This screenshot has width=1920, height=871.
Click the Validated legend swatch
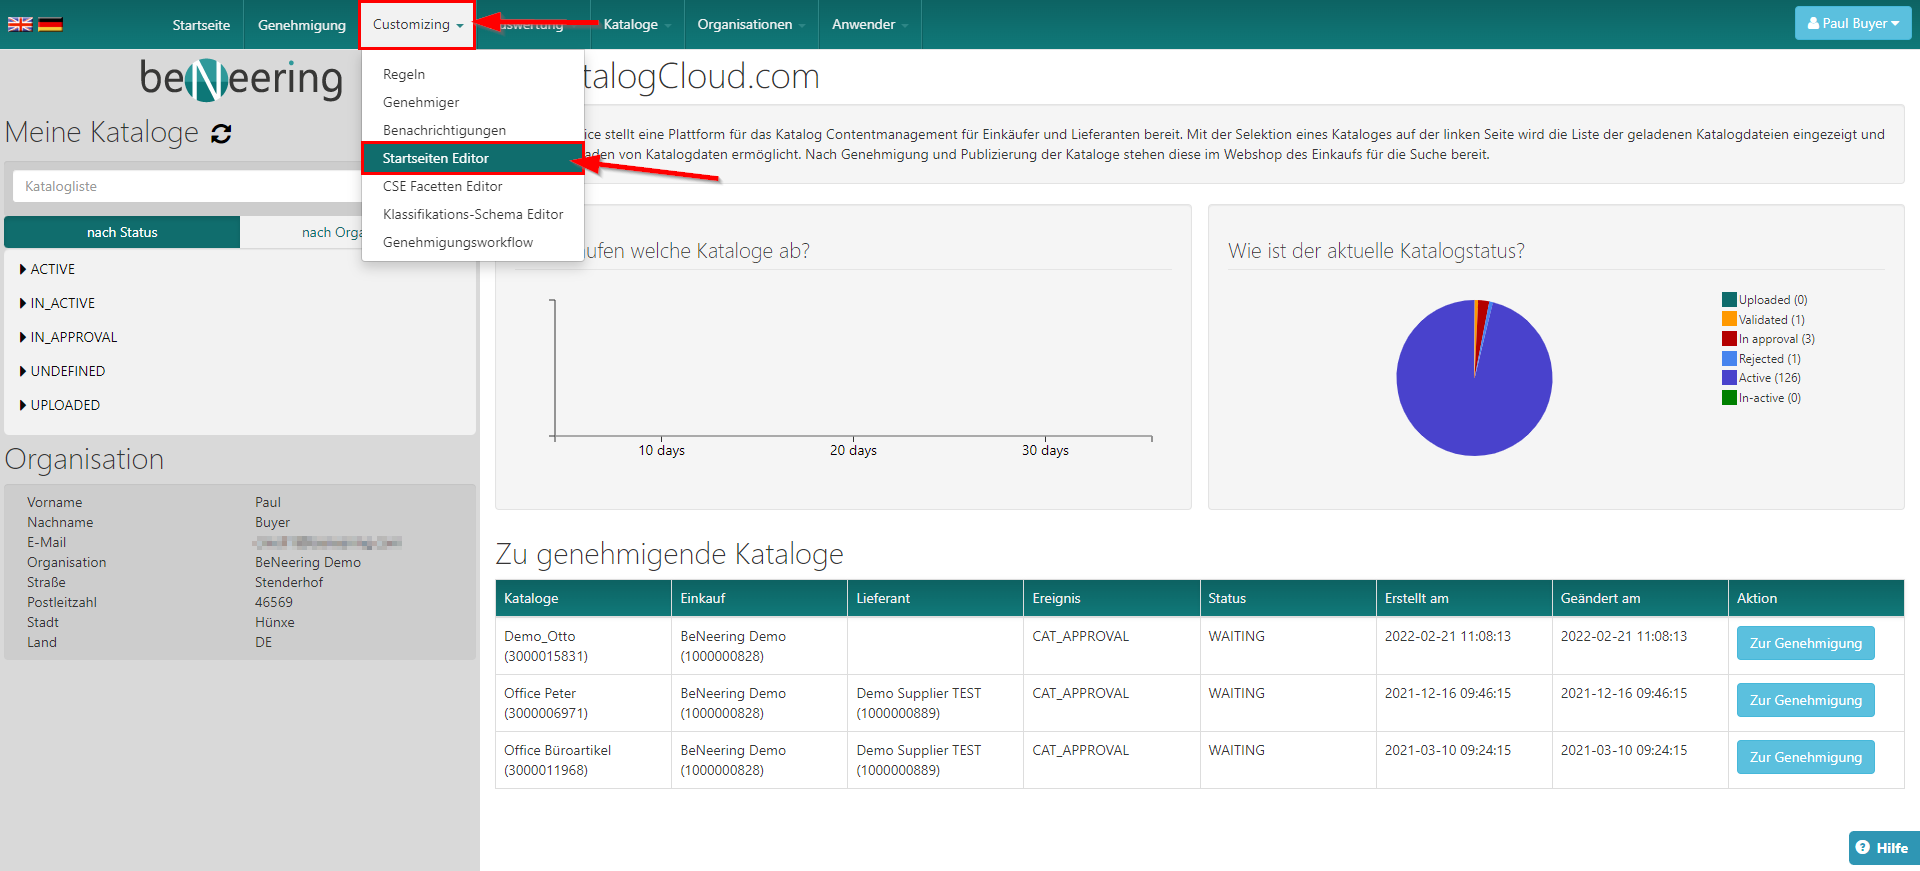(x=1728, y=320)
